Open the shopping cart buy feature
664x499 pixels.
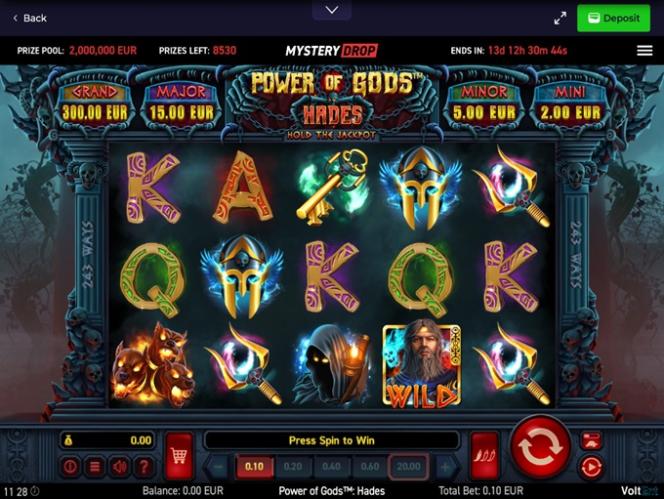[x=179, y=455]
